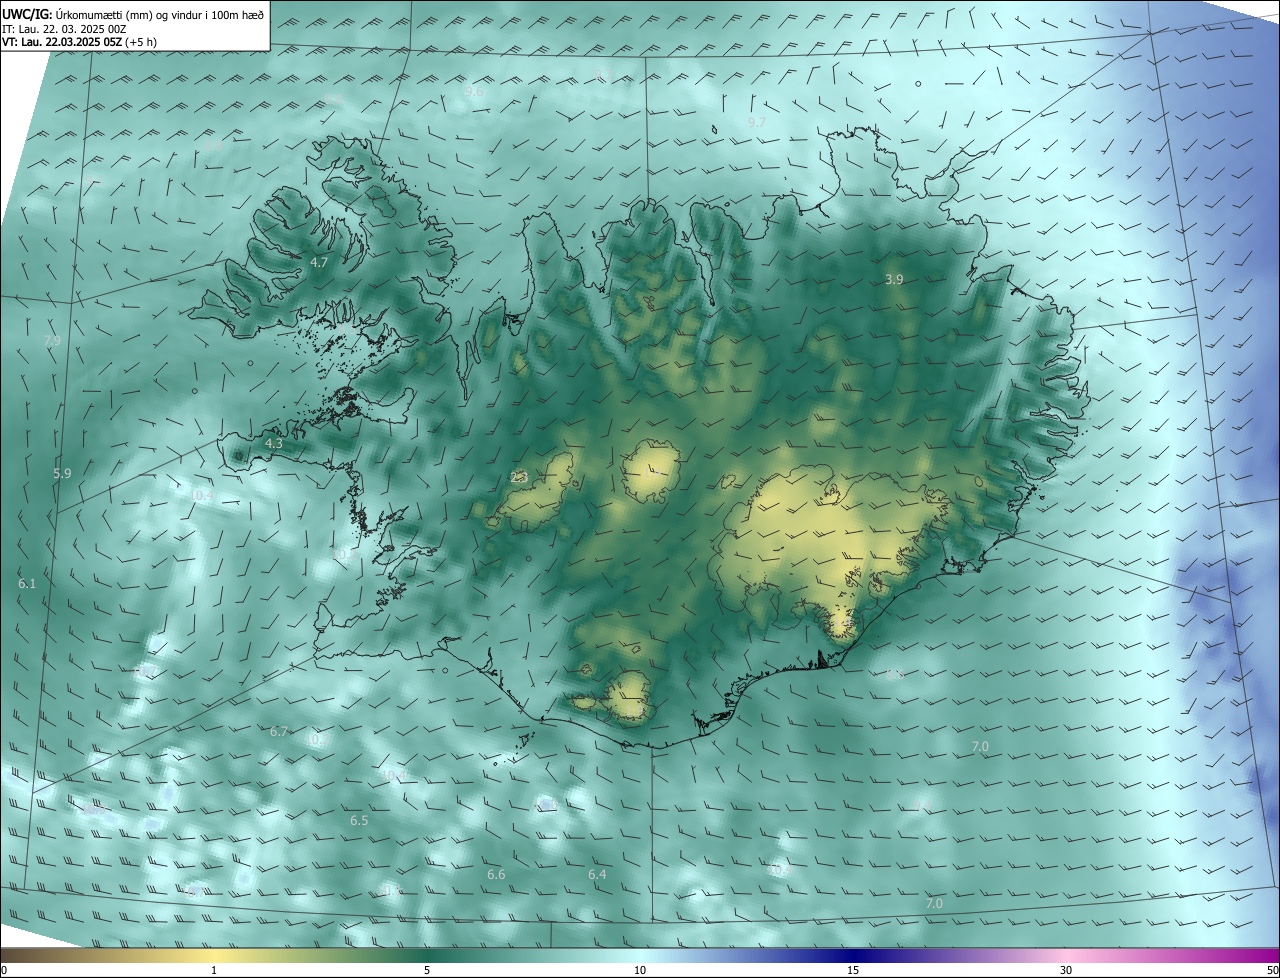This screenshot has width=1280, height=978.
Task: Click the 6.6 value label
Action: [x=496, y=875]
